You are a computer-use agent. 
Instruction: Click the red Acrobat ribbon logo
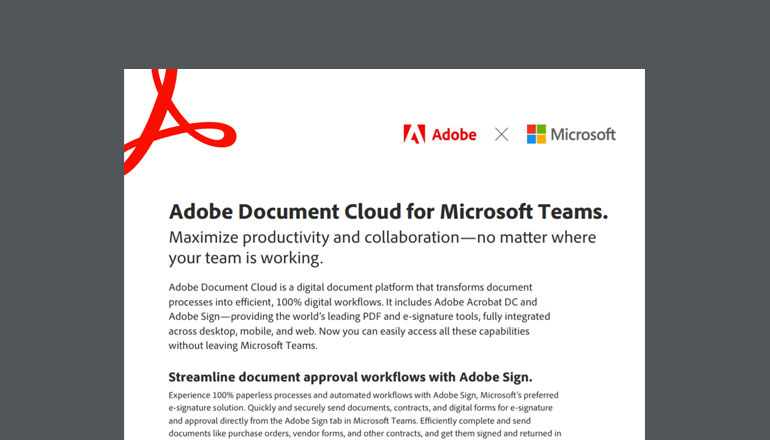160,118
